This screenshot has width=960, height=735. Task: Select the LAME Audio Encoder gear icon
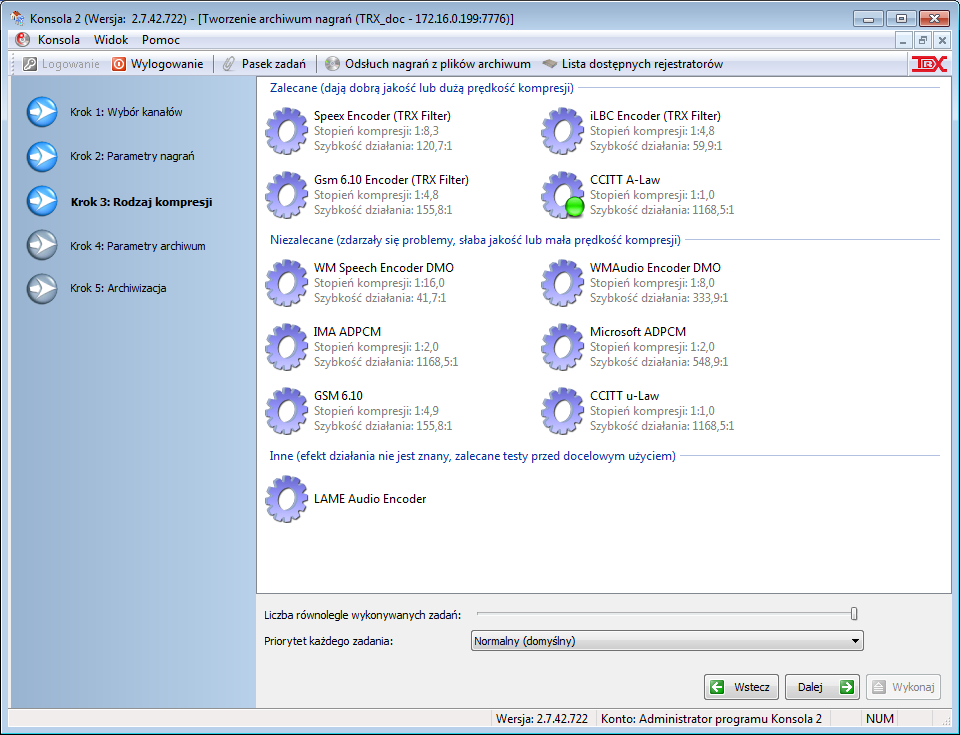pyautogui.click(x=287, y=499)
